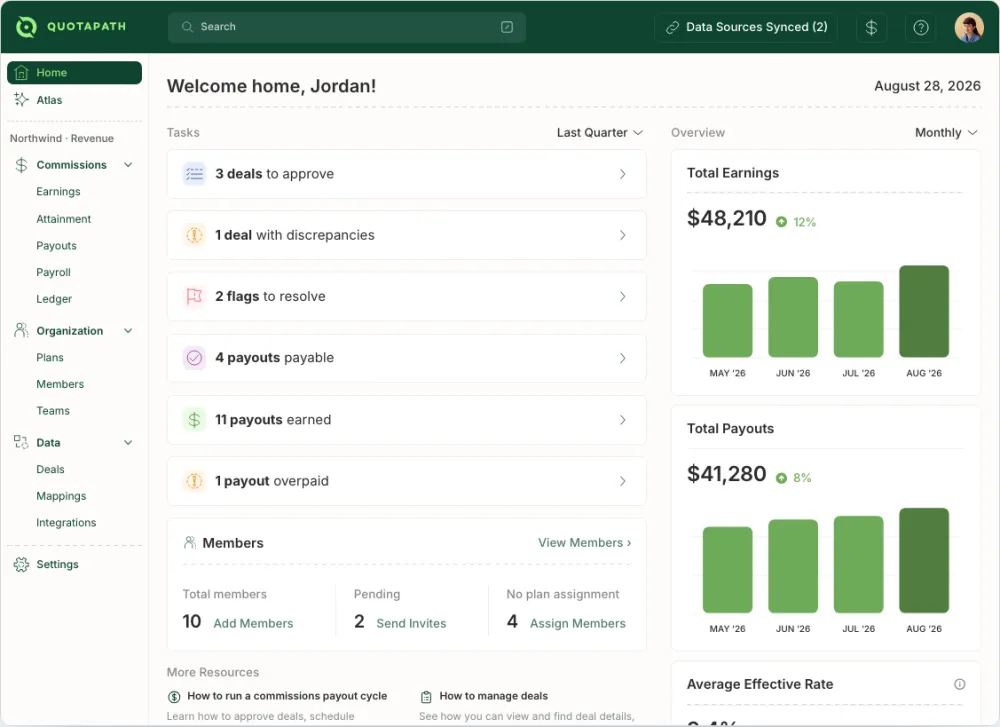Open 1 payout overpaid chevron
1000x727 pixels.
click(x=622, y=481)
